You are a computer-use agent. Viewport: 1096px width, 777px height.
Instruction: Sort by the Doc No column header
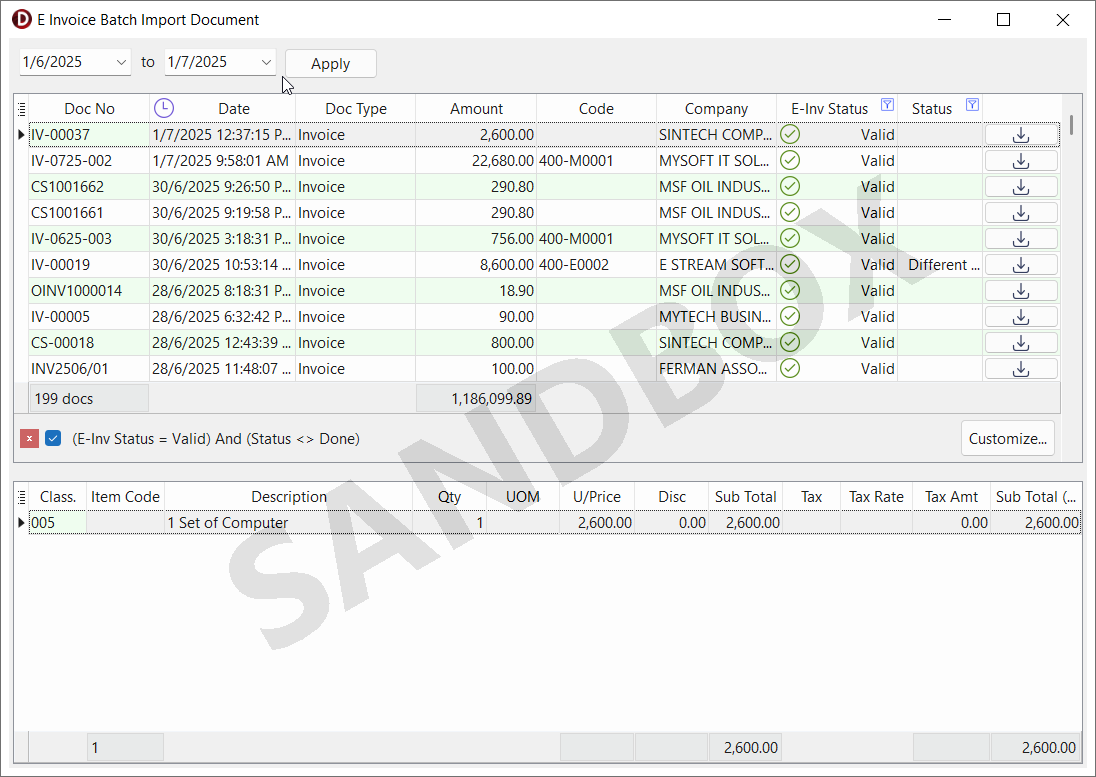pos(89,109)
